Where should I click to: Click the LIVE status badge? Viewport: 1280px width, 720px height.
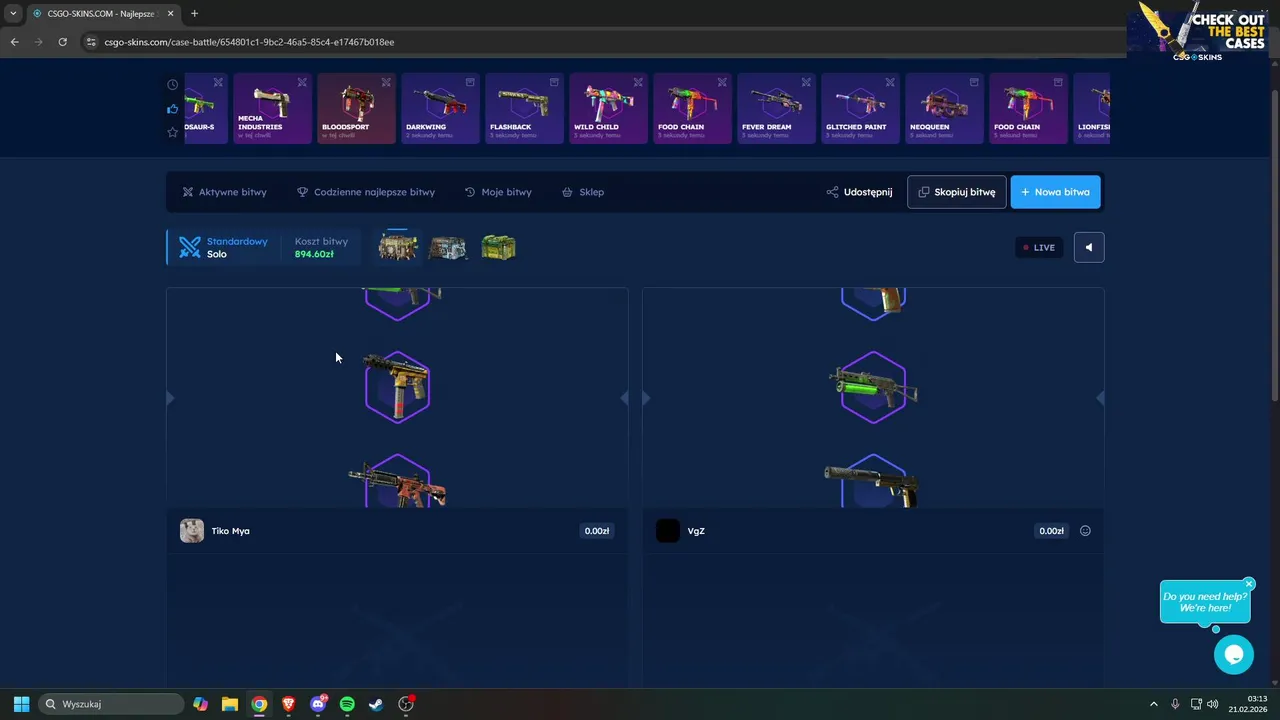1039,247
